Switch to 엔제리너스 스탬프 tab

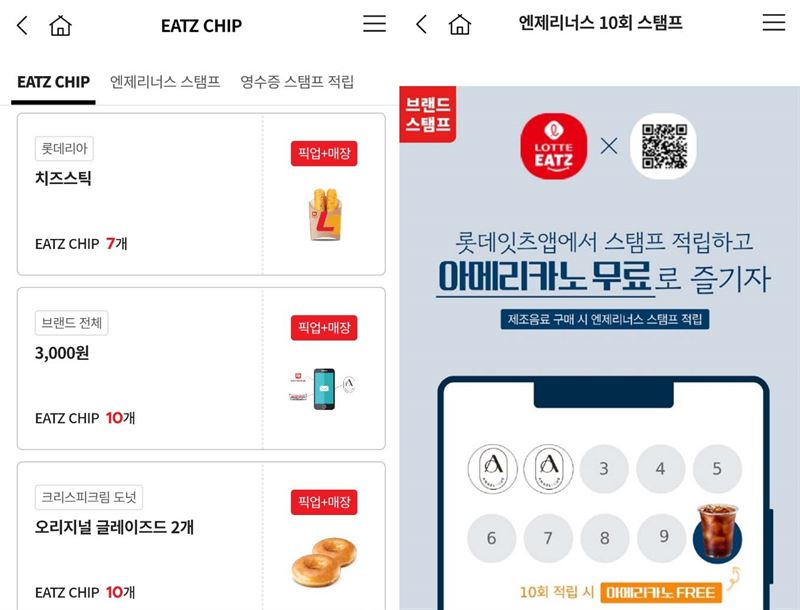click(165, 82)
